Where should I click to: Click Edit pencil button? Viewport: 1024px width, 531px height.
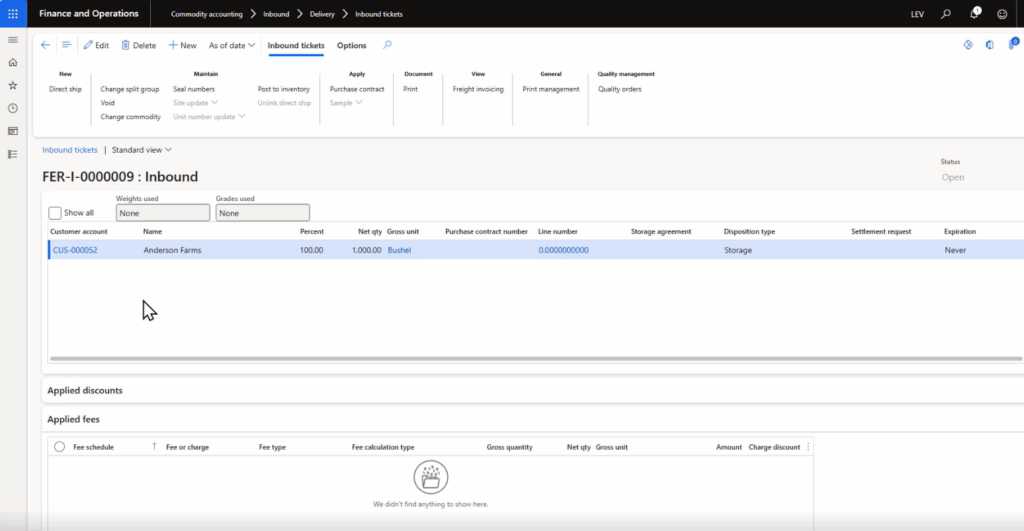point(96,45)
